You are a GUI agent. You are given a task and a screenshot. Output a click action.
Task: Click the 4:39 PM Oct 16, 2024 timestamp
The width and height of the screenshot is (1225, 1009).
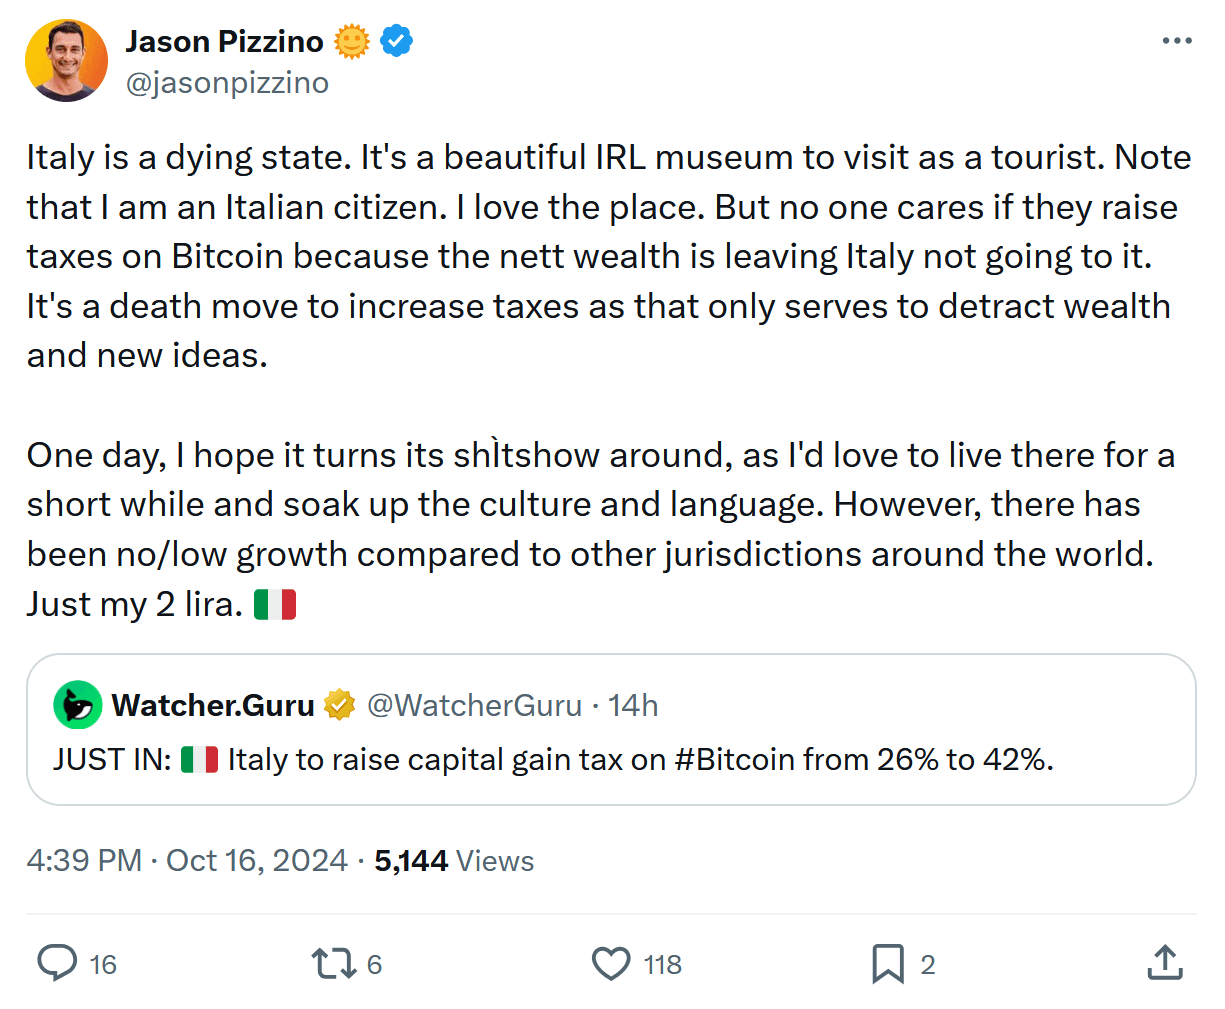(x=187, y=861)
